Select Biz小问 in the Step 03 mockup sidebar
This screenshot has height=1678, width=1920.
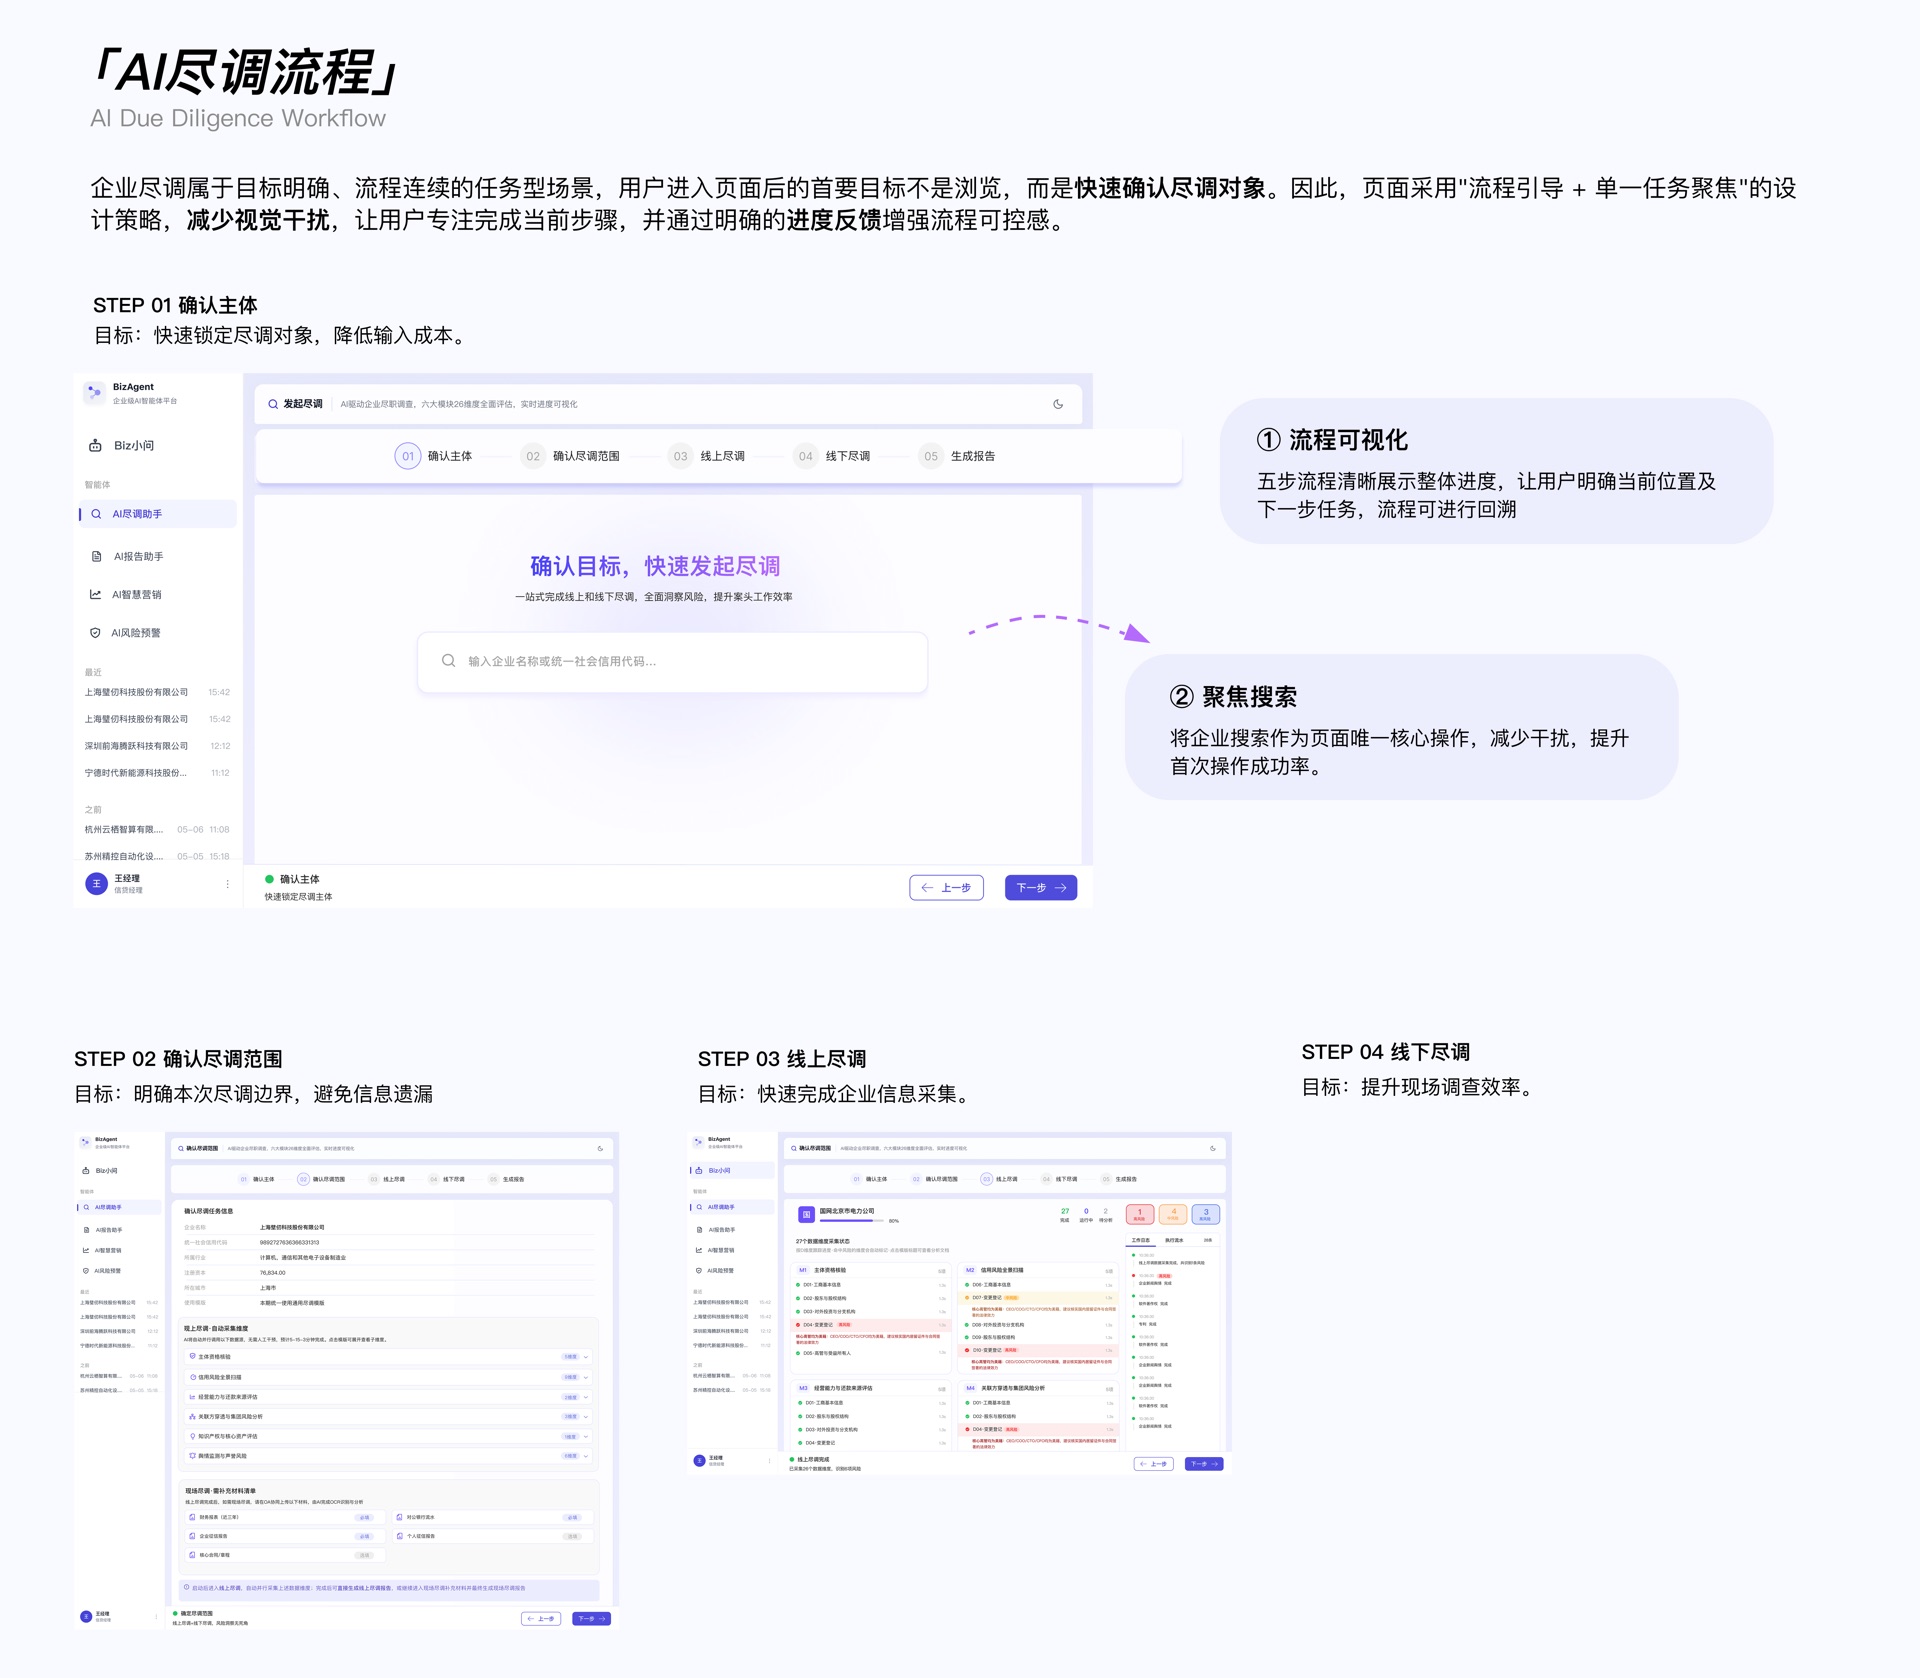coord(731,1170)
